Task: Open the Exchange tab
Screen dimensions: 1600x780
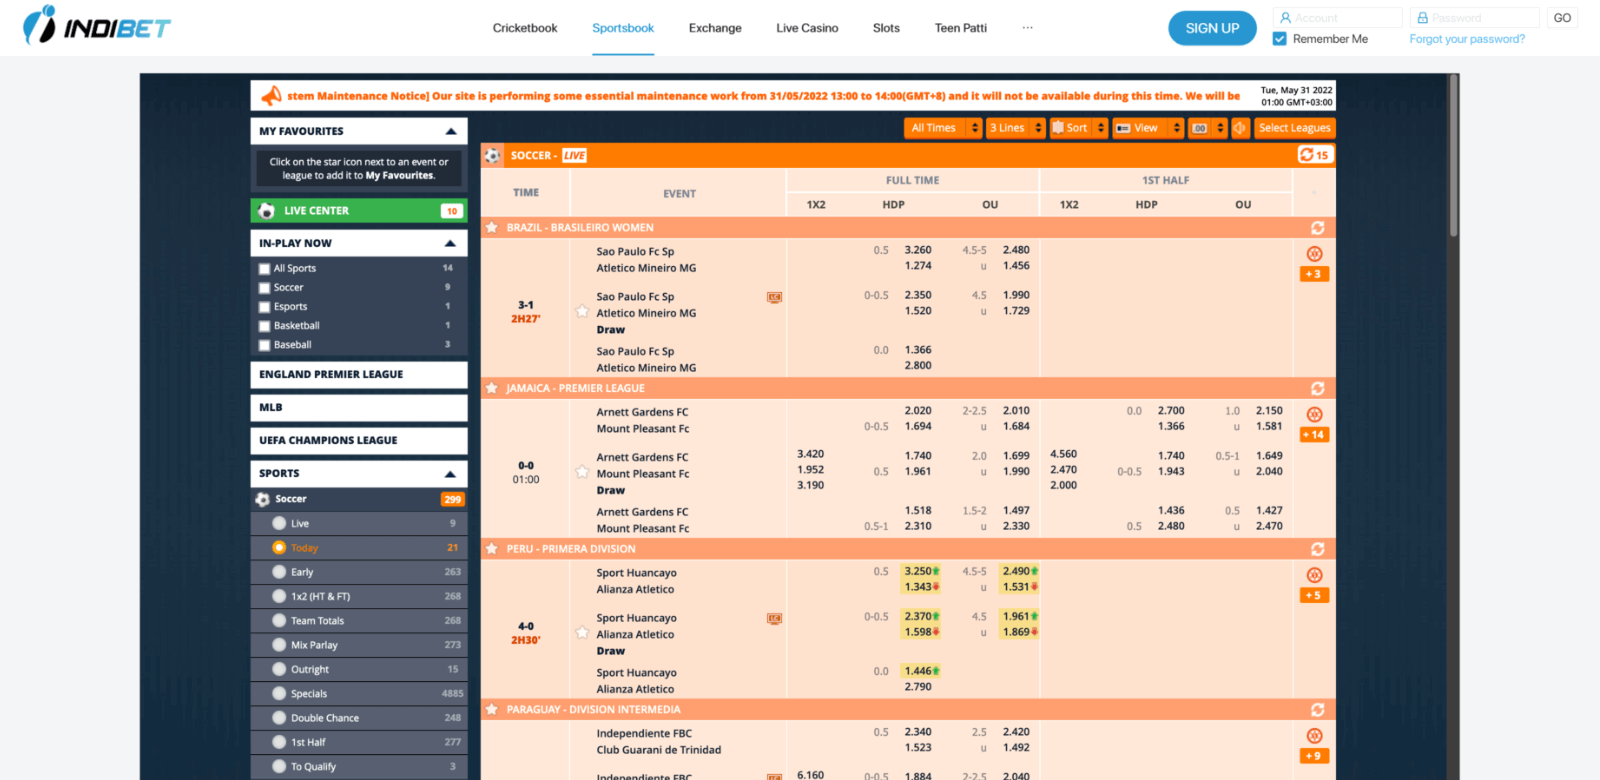Action: 715,28
